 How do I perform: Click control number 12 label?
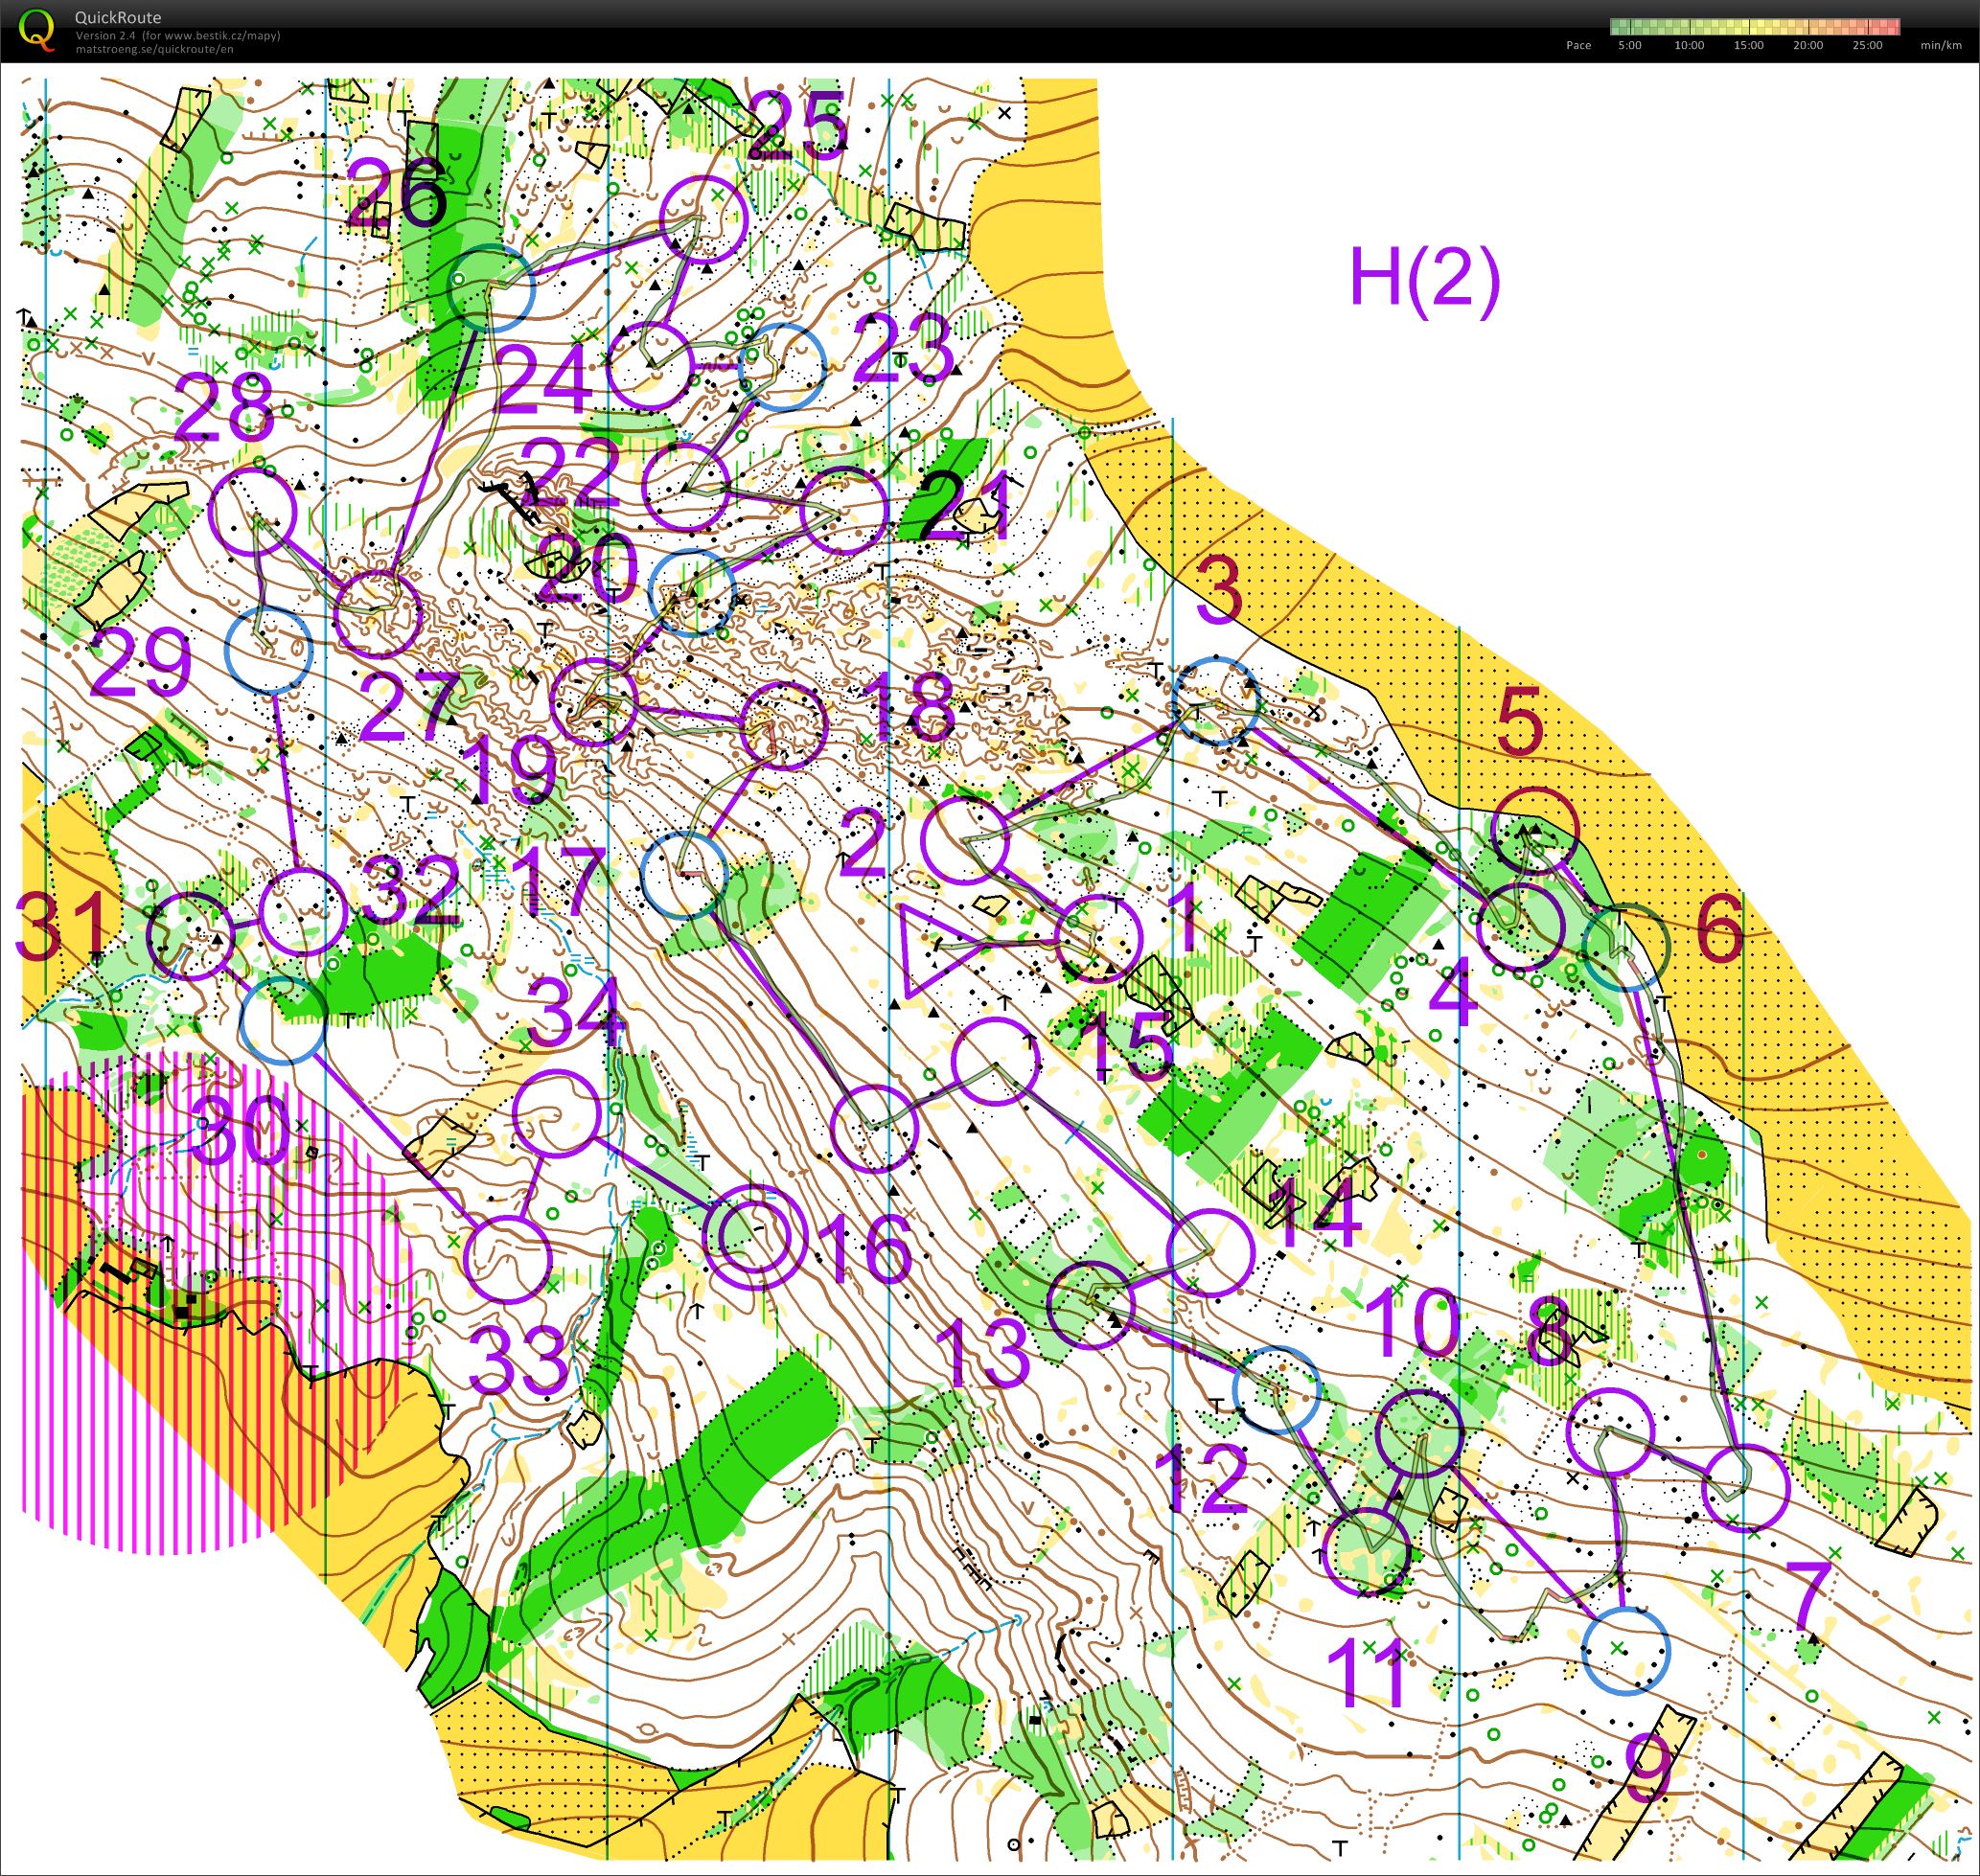pyautogui.click(x=1203, y=1480)
